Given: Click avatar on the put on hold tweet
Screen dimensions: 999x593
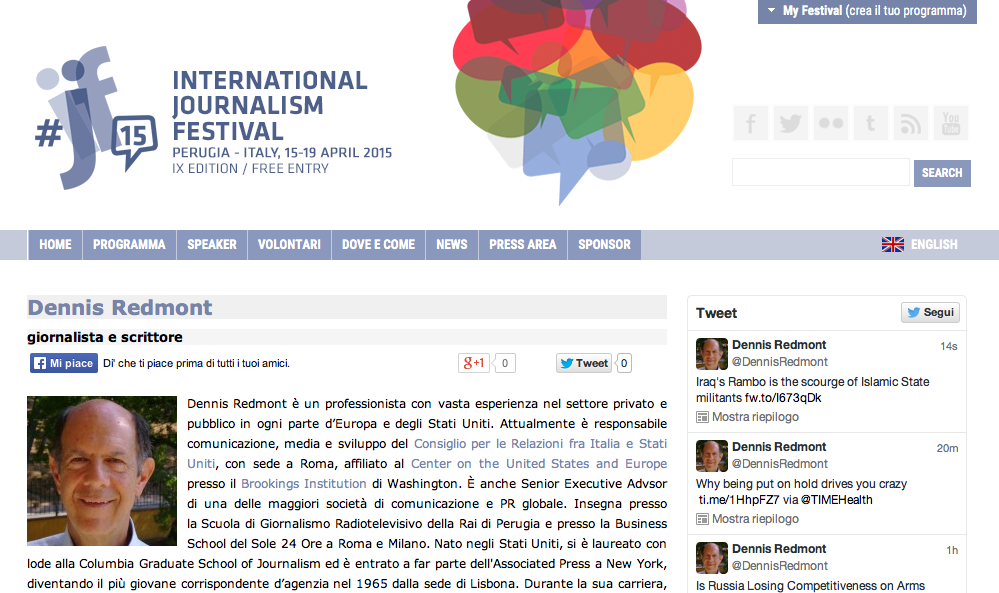Looking at the screenshot, I should pos(712,456).
